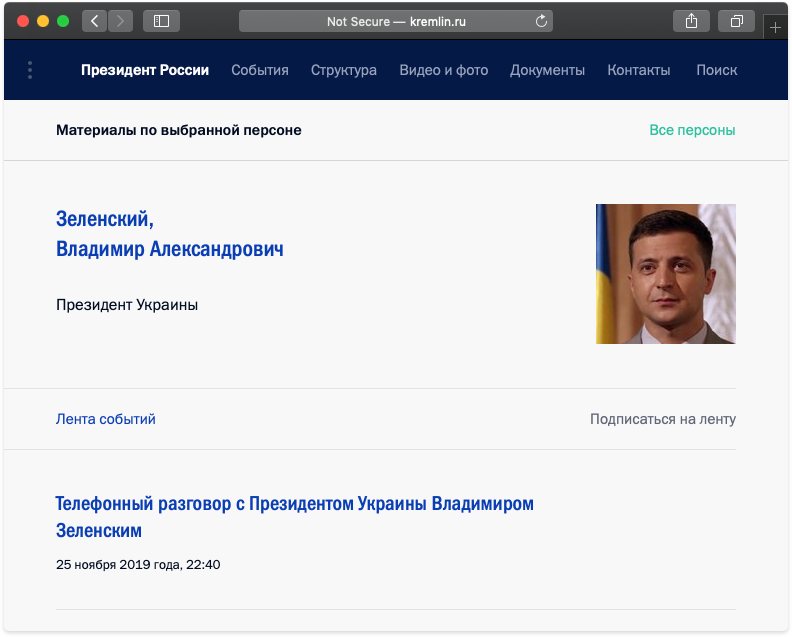Reload the page with the refresh icon
Screen dimensions: 792x637
coord(542,21)
